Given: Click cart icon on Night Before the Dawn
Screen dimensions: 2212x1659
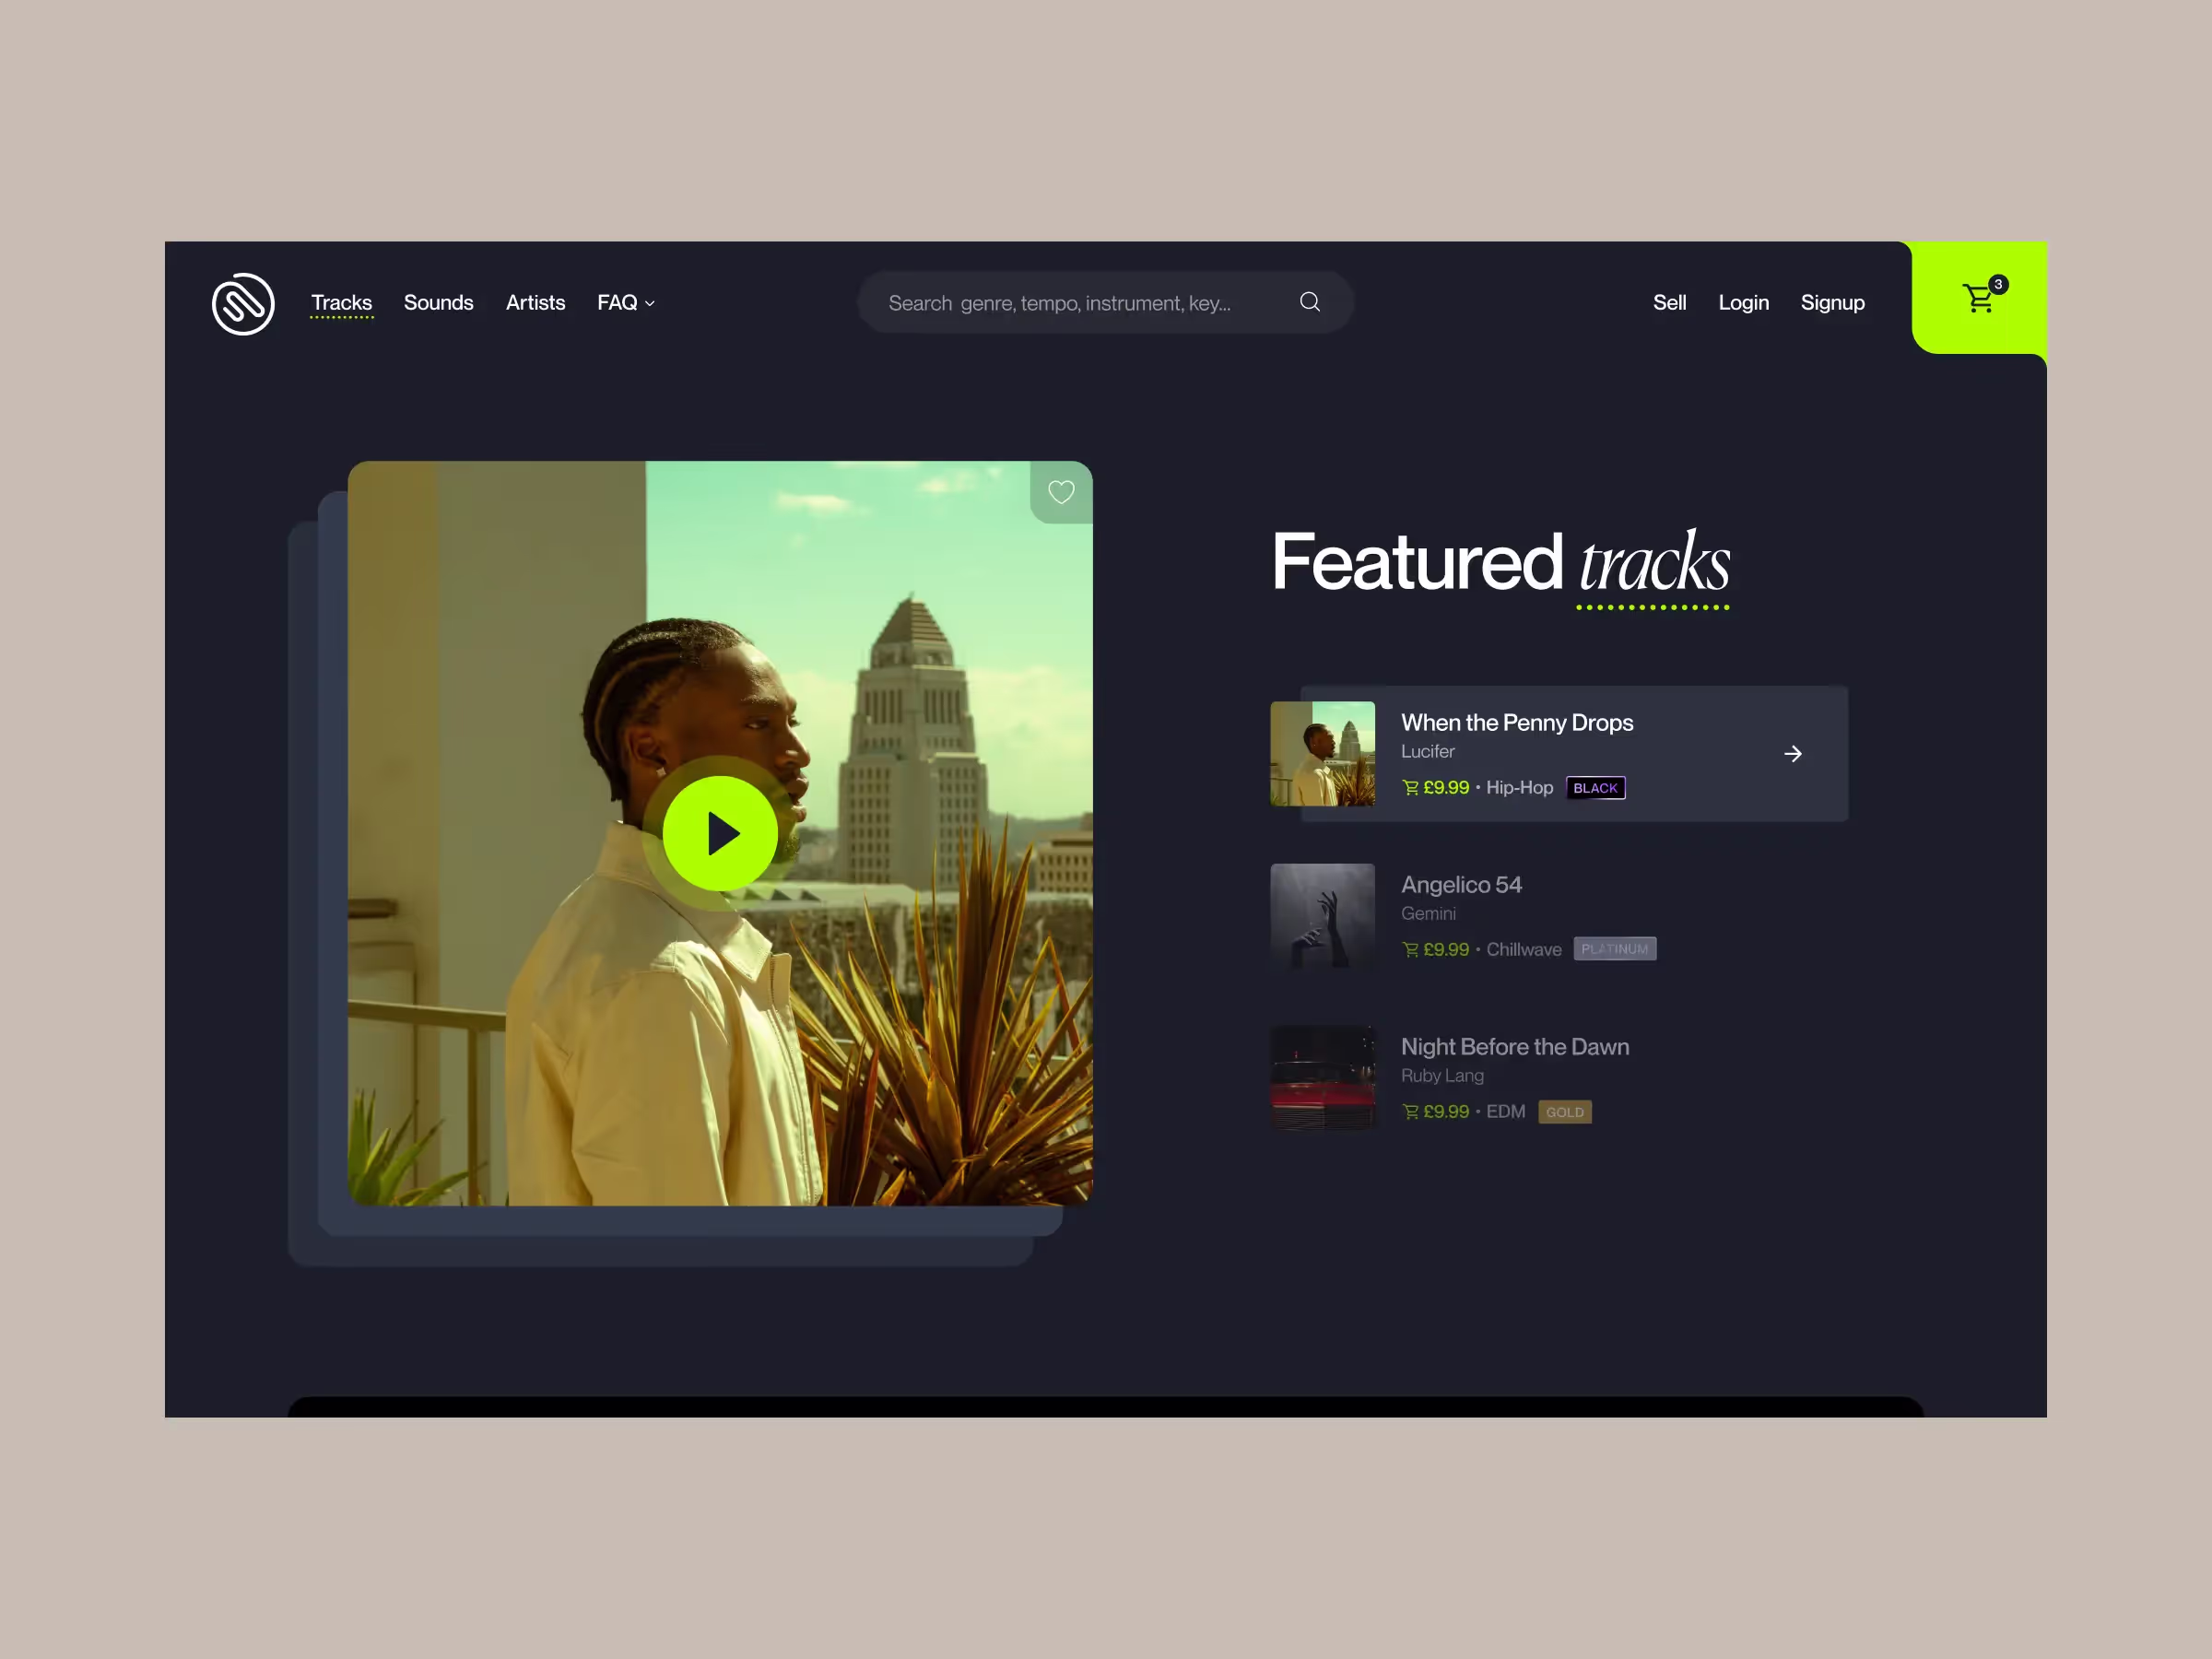Looking at the screenshot, I should click(1410, 1112).
